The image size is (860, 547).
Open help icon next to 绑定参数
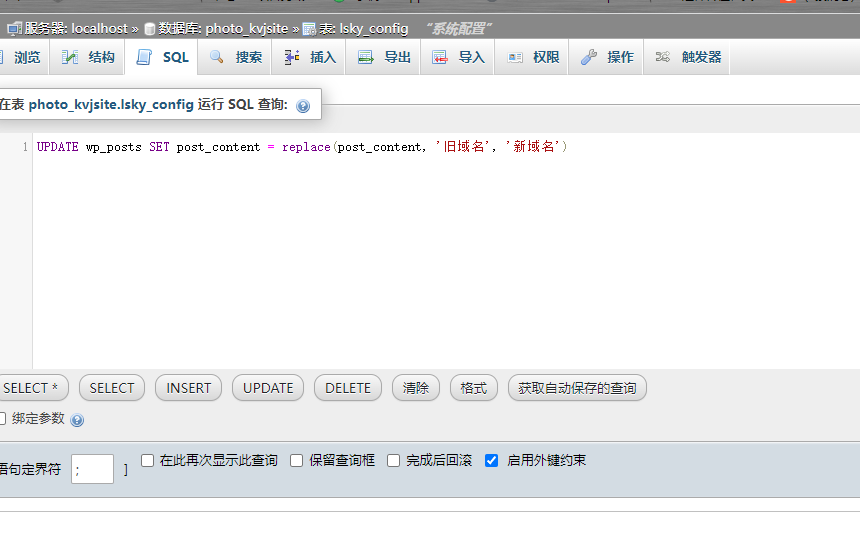point(77,420)
